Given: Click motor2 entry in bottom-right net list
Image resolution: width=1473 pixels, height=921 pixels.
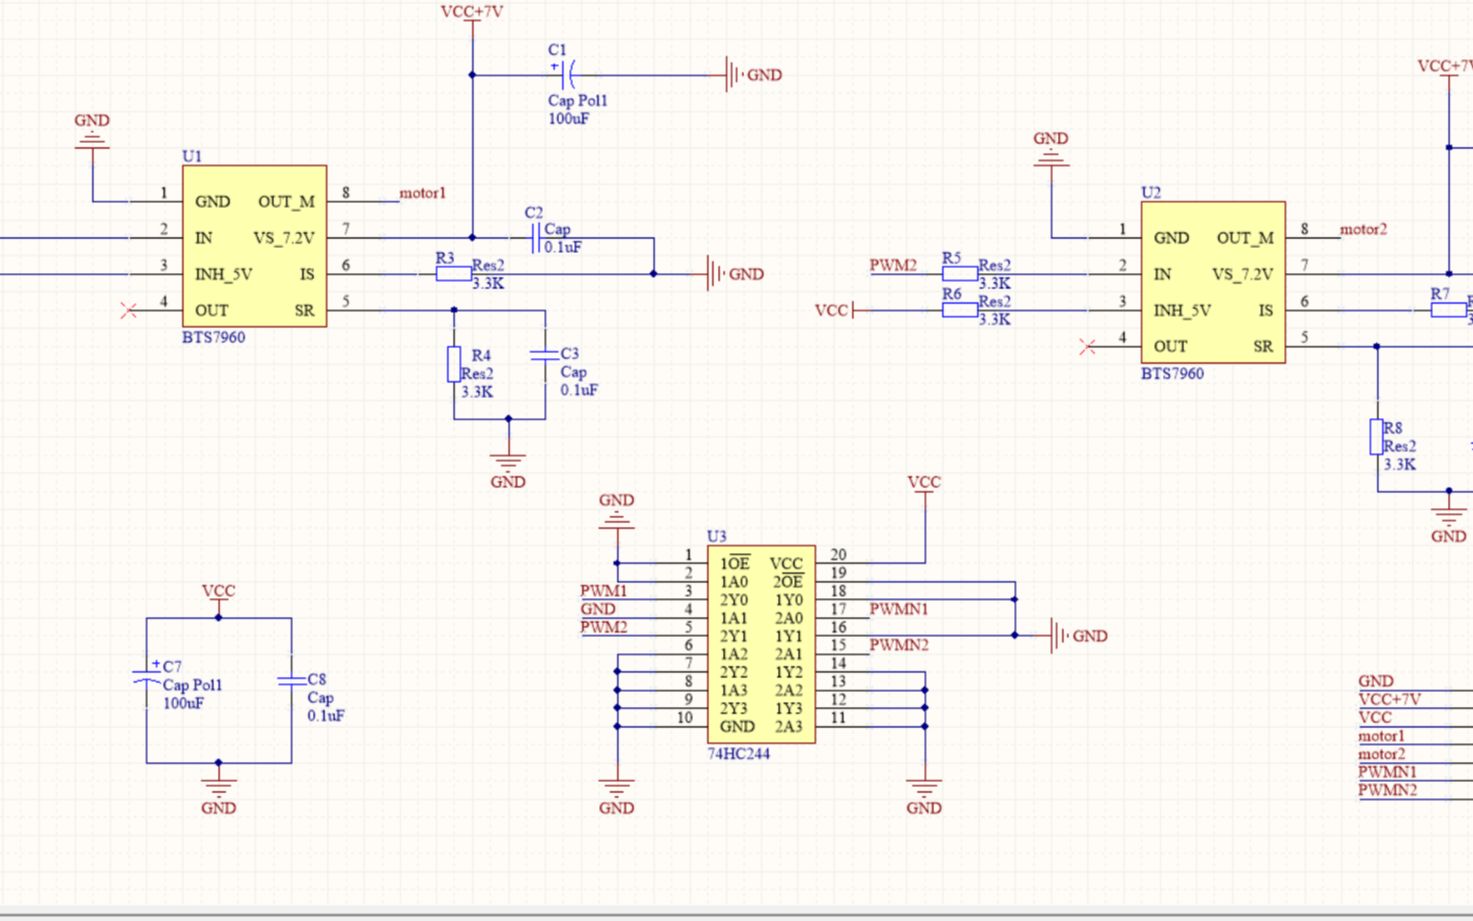Looking at the screenshot, I should coord(1382,754).
